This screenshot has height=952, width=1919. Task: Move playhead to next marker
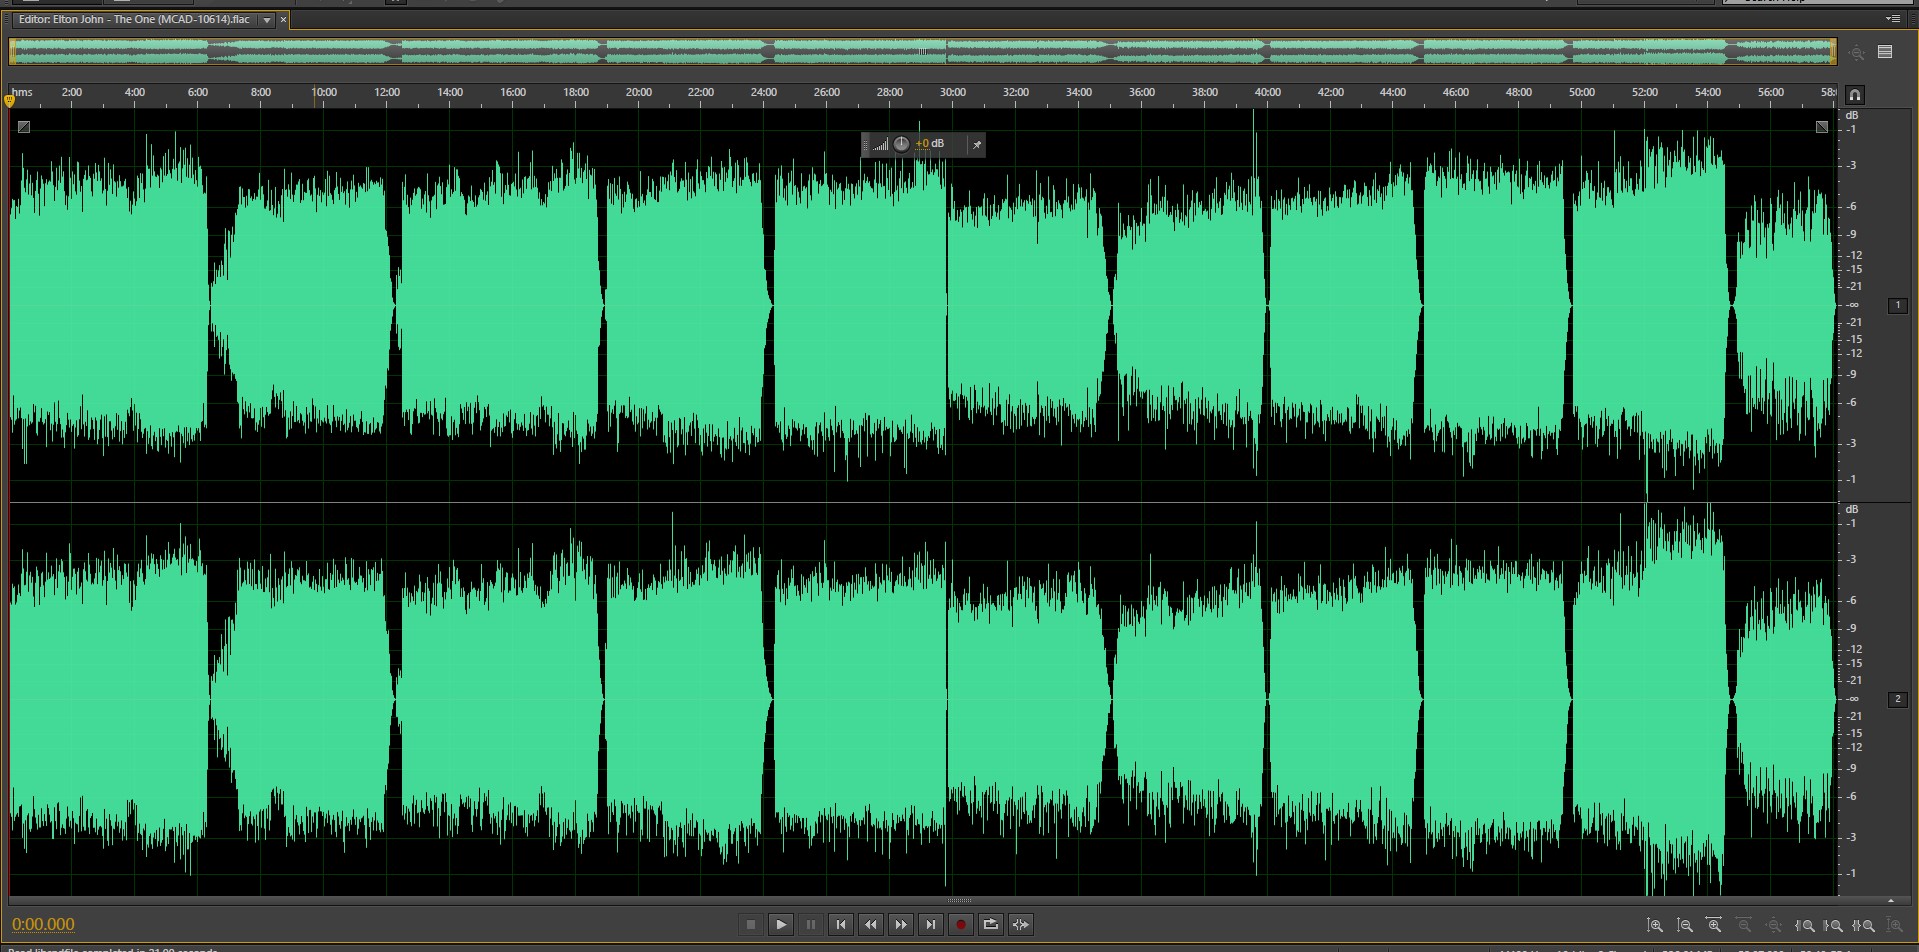pos(931,925)
